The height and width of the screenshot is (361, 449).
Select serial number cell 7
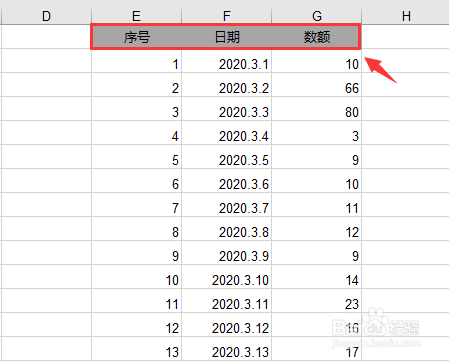[x=136, y=205]
